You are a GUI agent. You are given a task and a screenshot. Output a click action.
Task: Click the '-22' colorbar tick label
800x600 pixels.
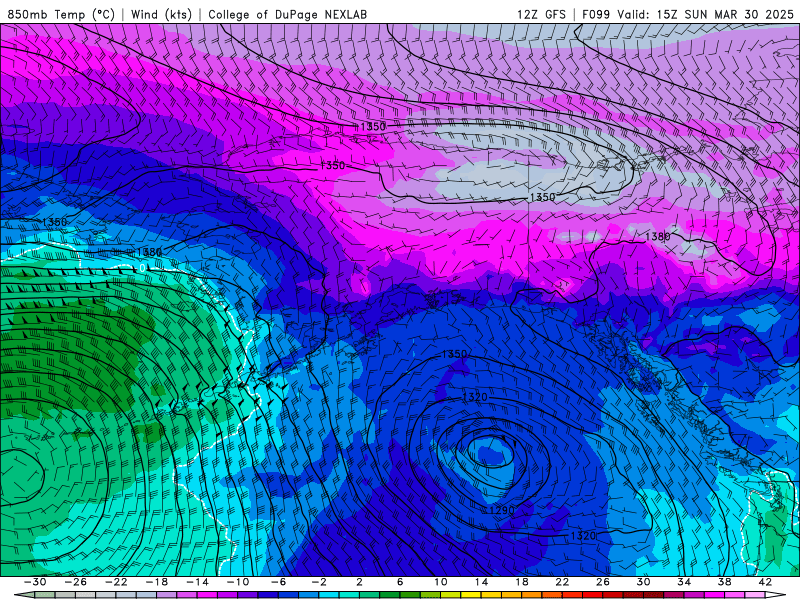[116, 582]
